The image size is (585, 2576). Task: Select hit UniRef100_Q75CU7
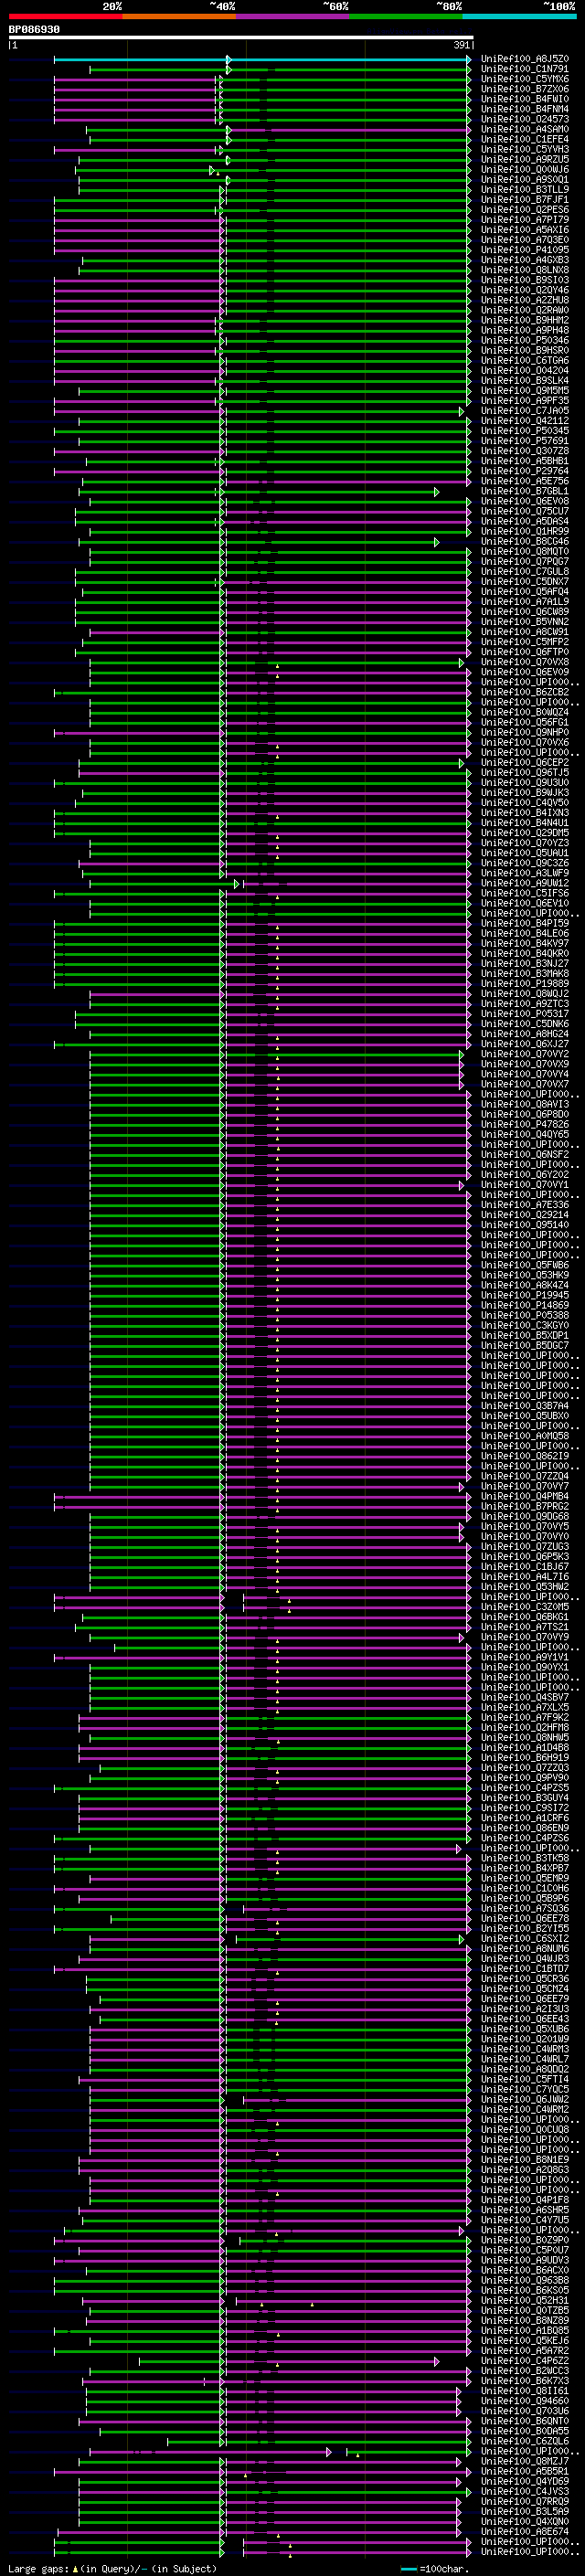tap(525, 511)
